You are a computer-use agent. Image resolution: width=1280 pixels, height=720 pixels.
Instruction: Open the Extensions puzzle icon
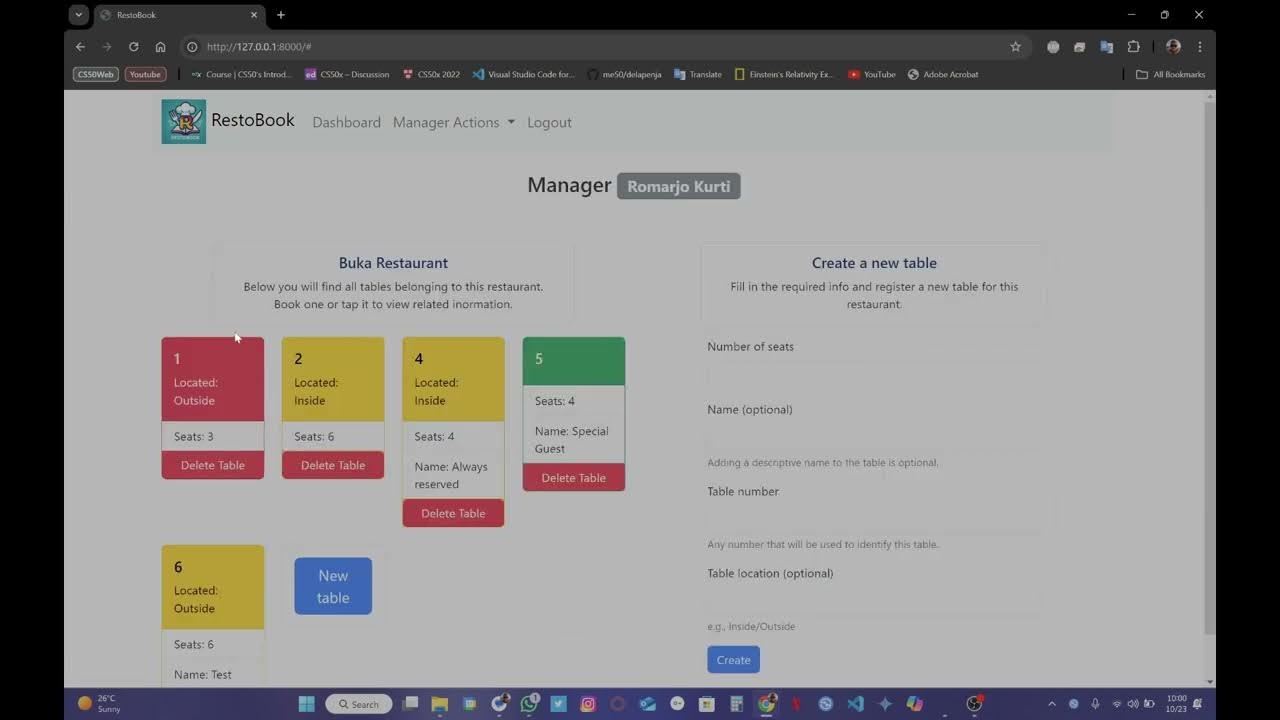[x=1133, y=47]
